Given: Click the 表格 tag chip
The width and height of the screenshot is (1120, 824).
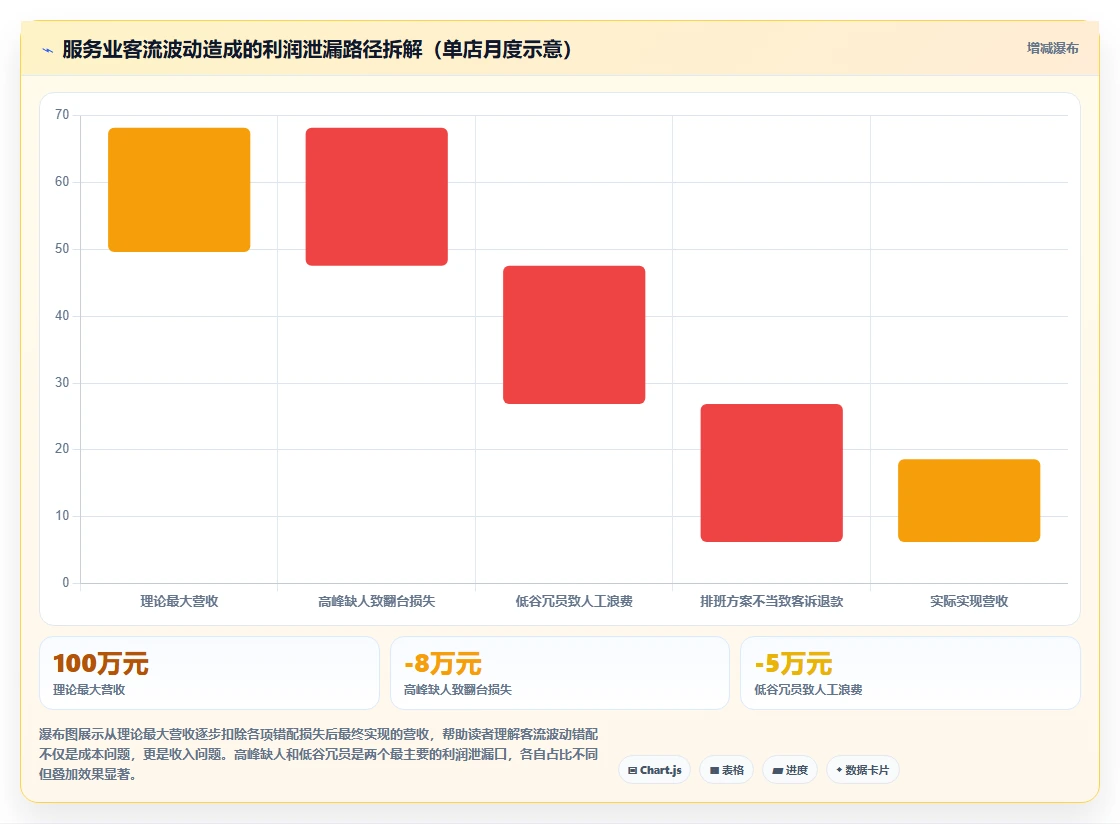Looking at the screenshot, I should tap(726, 770).
